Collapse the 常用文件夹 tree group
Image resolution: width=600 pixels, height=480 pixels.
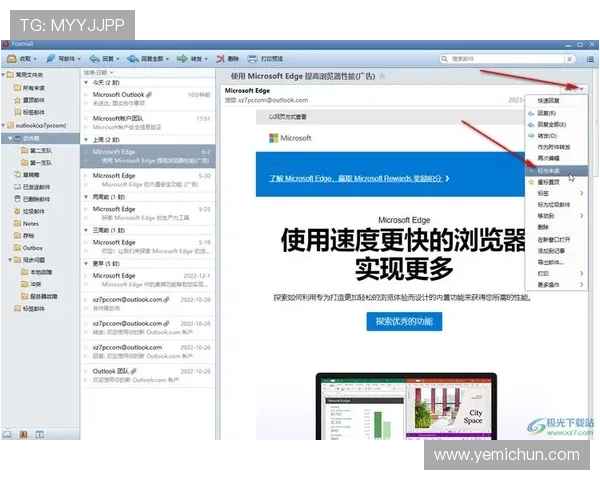coord(3,75)
